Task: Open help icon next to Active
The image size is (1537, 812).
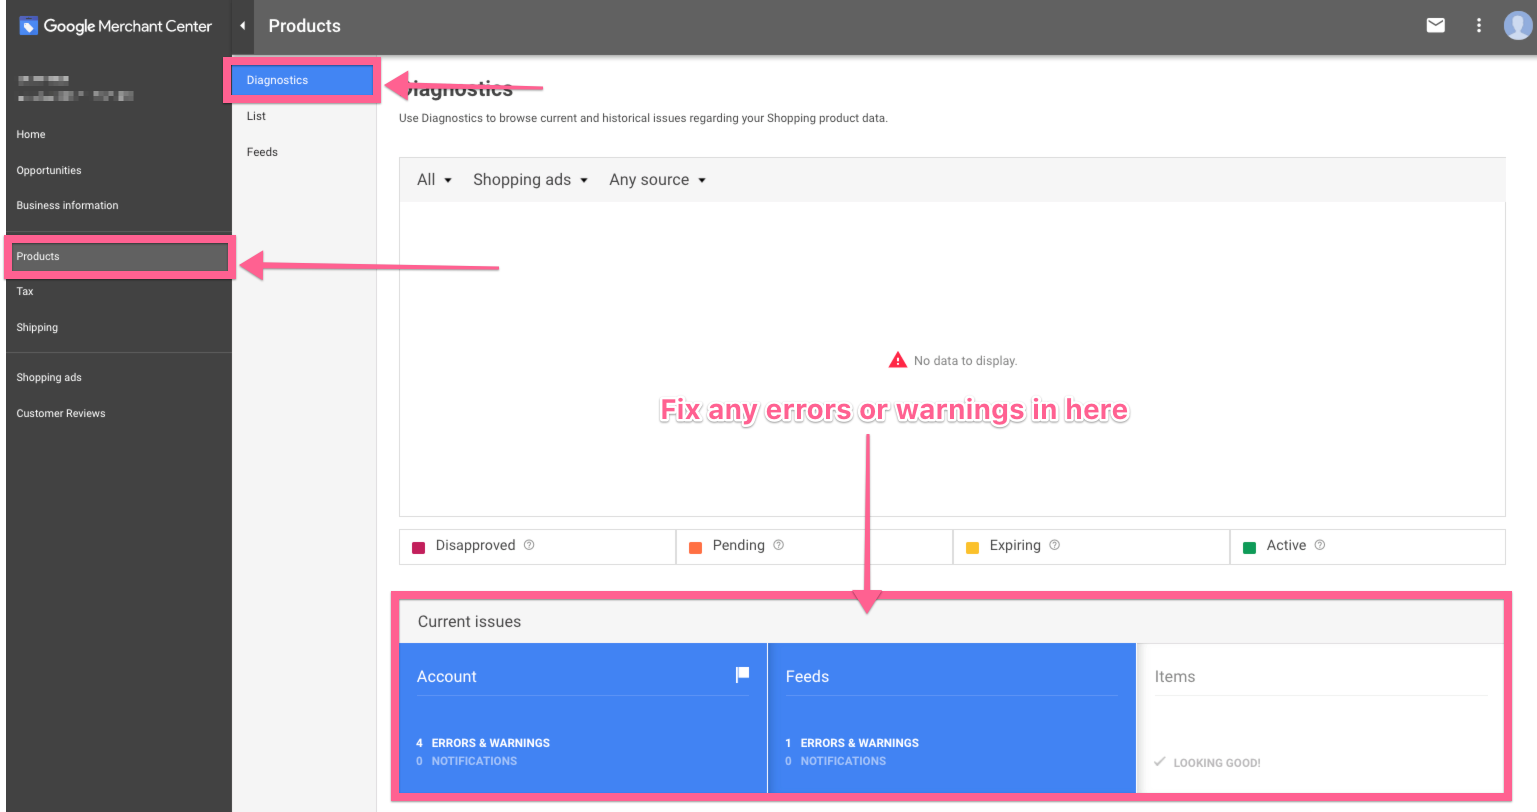Action: 1319,545
